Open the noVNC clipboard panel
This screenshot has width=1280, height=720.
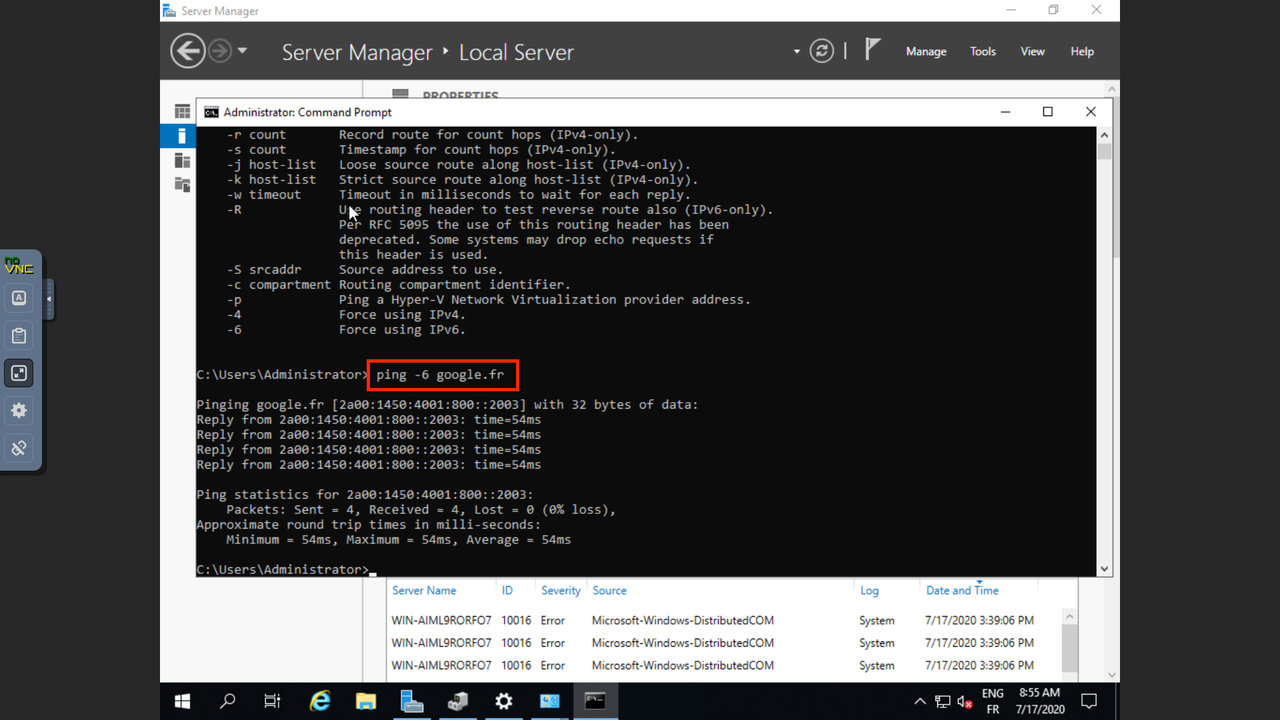[19, 336]
